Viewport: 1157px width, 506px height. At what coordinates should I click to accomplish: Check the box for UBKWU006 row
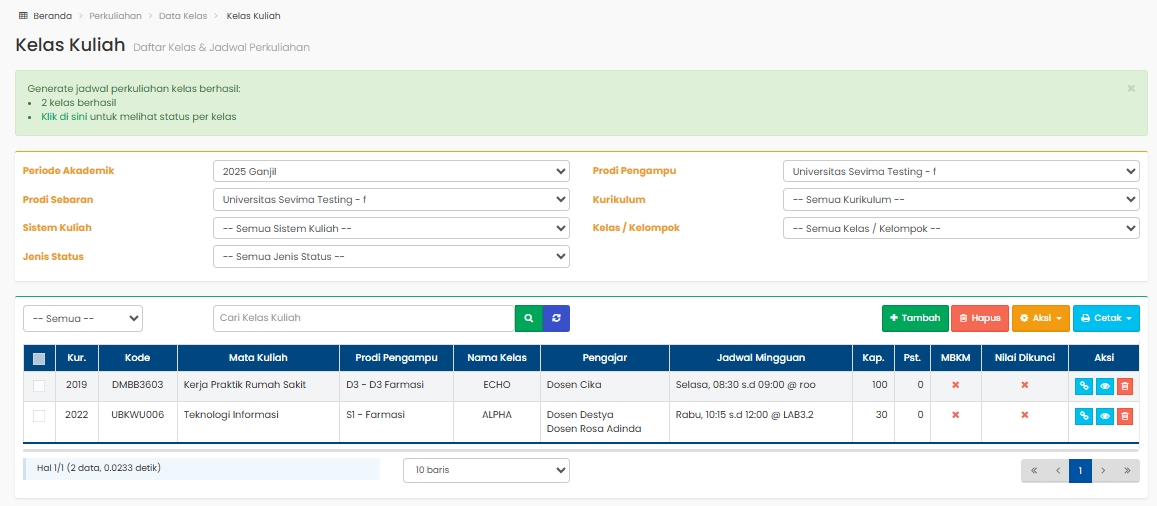pyautogui.click(x=39, y=416)
